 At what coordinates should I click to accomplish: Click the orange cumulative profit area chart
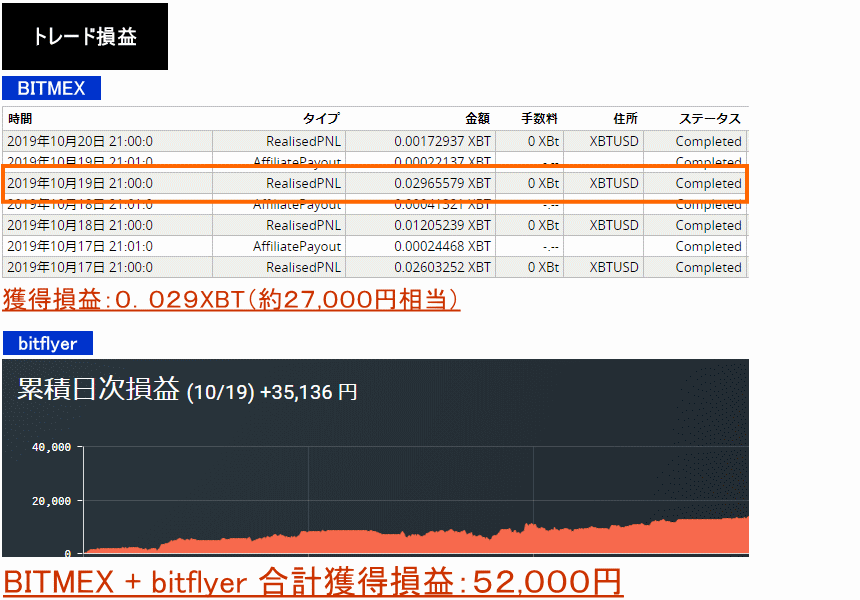pos(450,541)
